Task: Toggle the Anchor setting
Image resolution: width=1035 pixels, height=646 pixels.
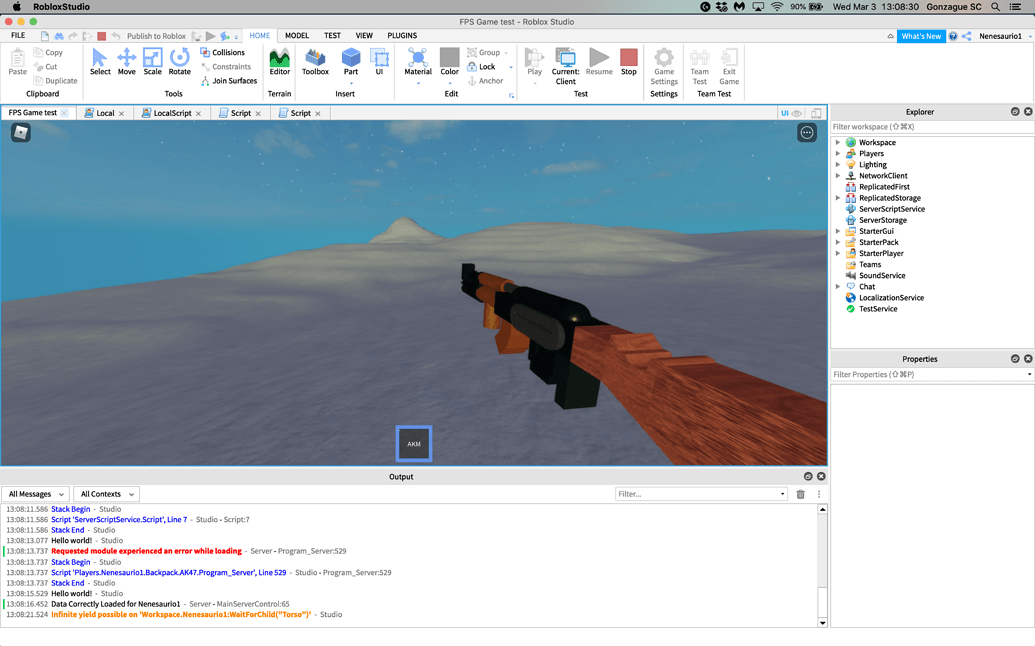Action: [x=485, y=81]
